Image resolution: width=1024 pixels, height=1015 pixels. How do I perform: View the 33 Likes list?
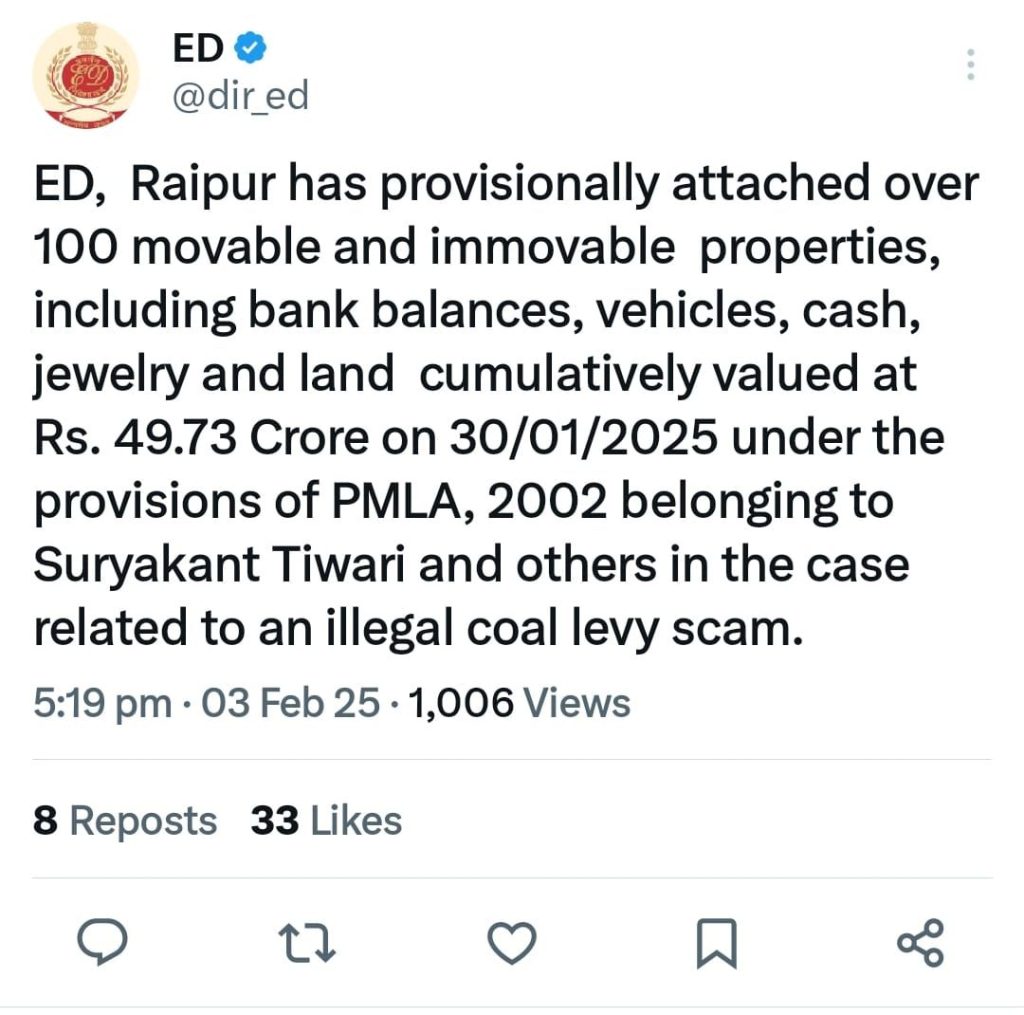point(326,821)
